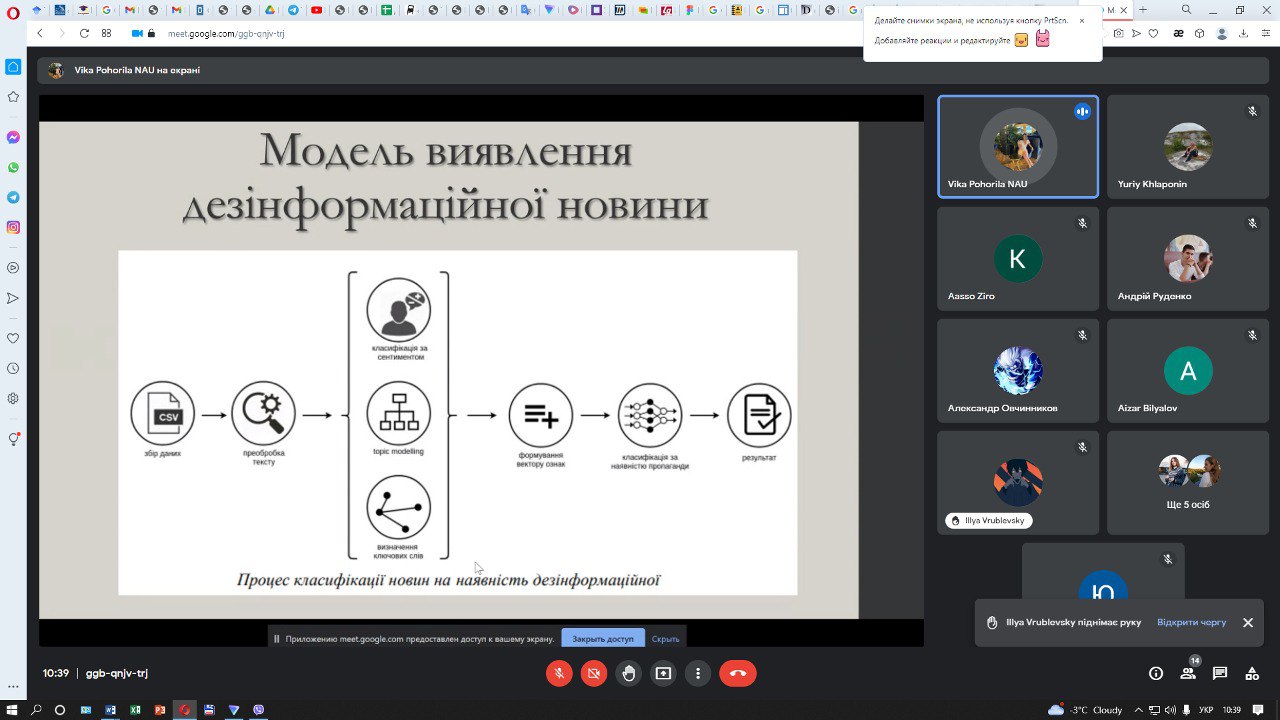Click the address bar showing meet.google.com

[400, 33]
